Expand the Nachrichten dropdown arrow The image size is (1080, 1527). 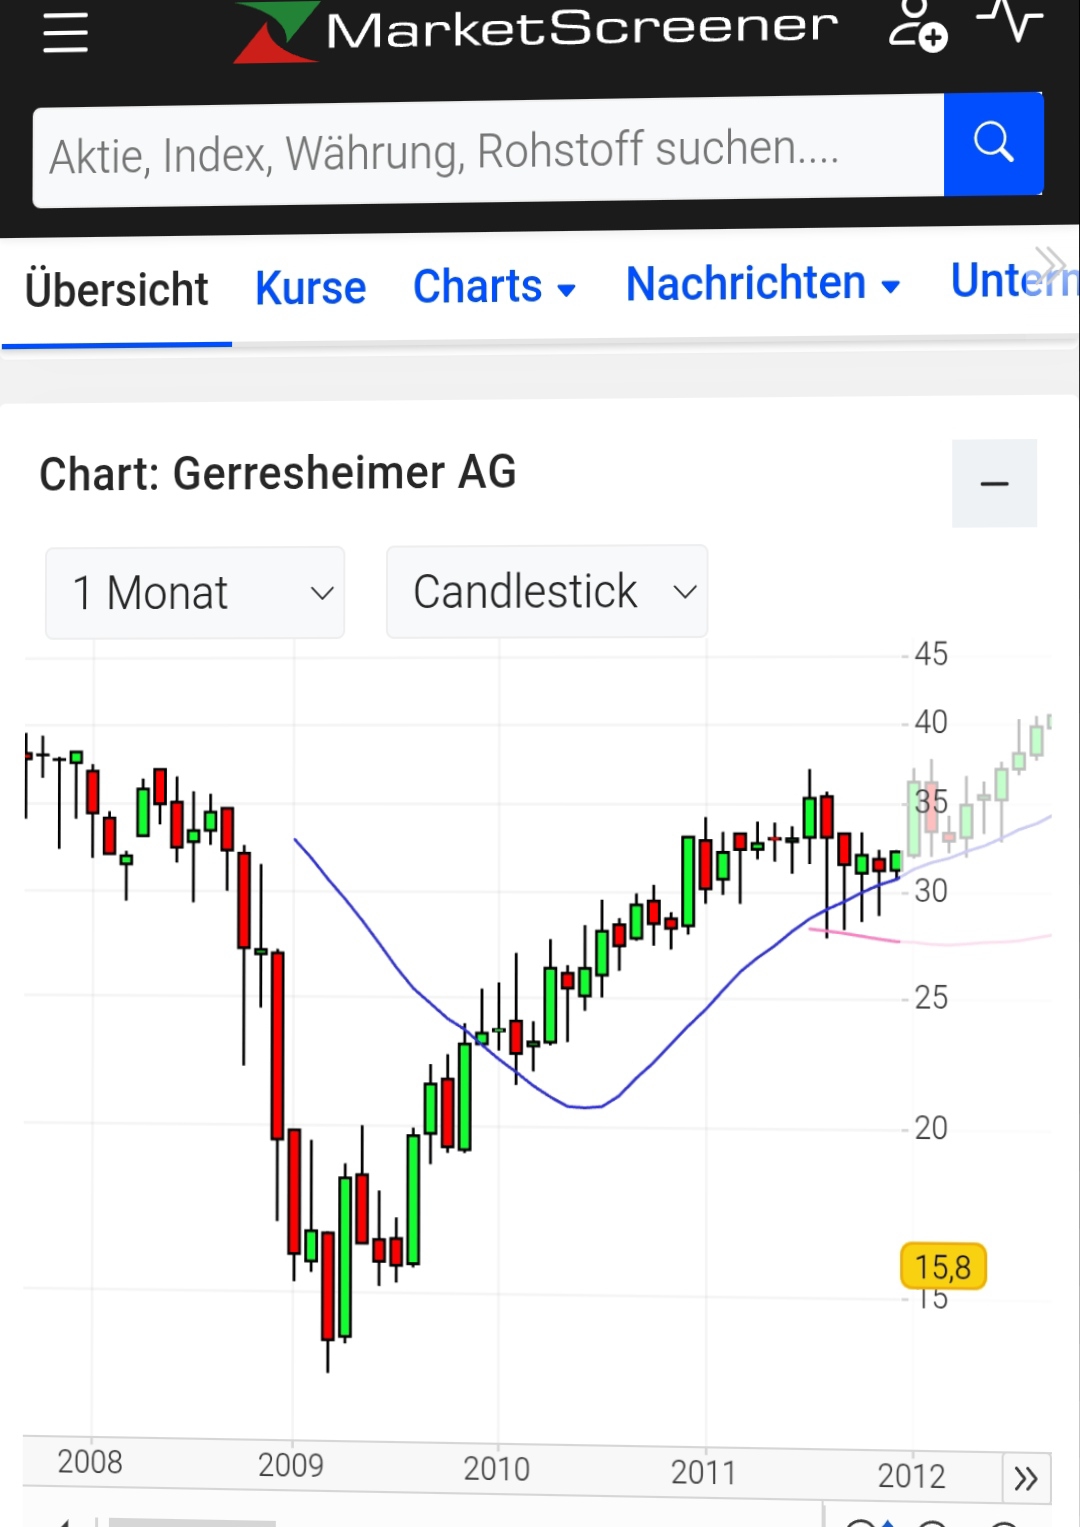[x=891, y=287]
